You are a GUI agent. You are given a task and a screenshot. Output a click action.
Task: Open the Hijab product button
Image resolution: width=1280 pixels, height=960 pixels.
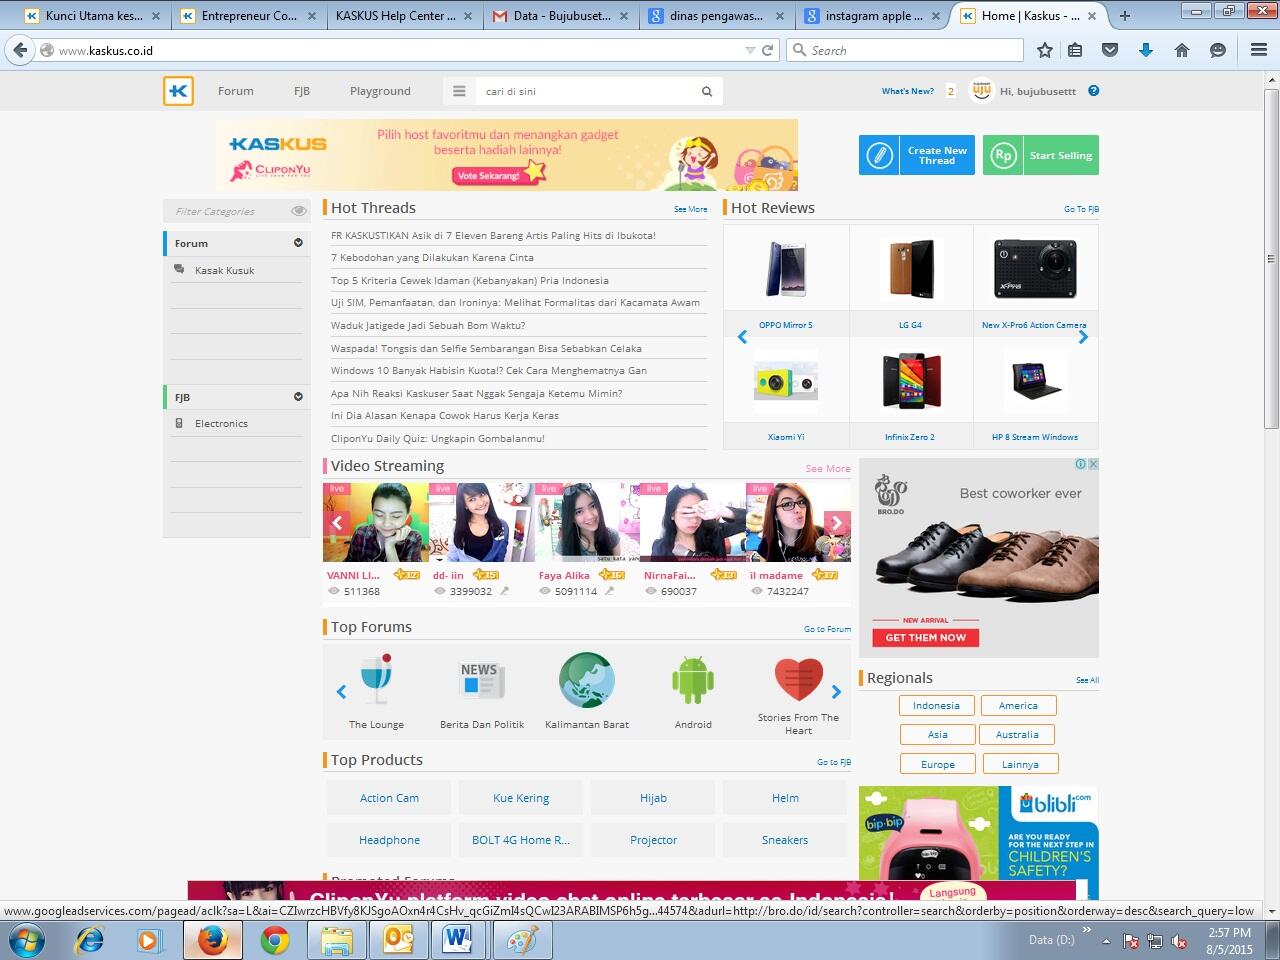(x=653, y=798)
